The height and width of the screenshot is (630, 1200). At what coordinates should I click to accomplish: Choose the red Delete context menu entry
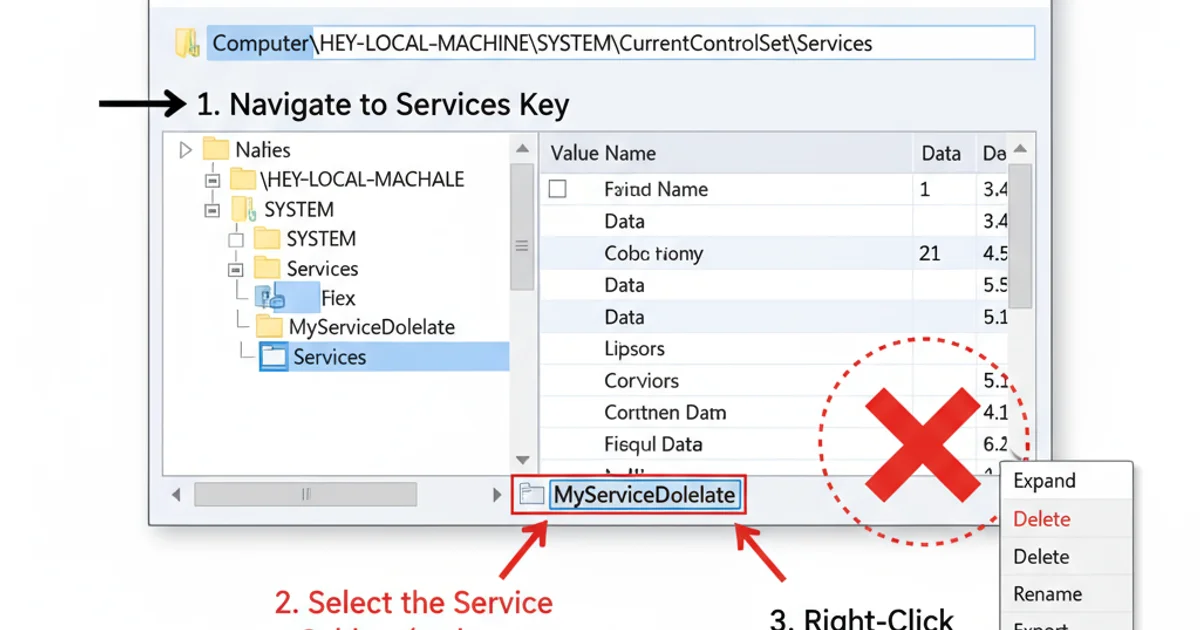click(x=1041, y=519)
